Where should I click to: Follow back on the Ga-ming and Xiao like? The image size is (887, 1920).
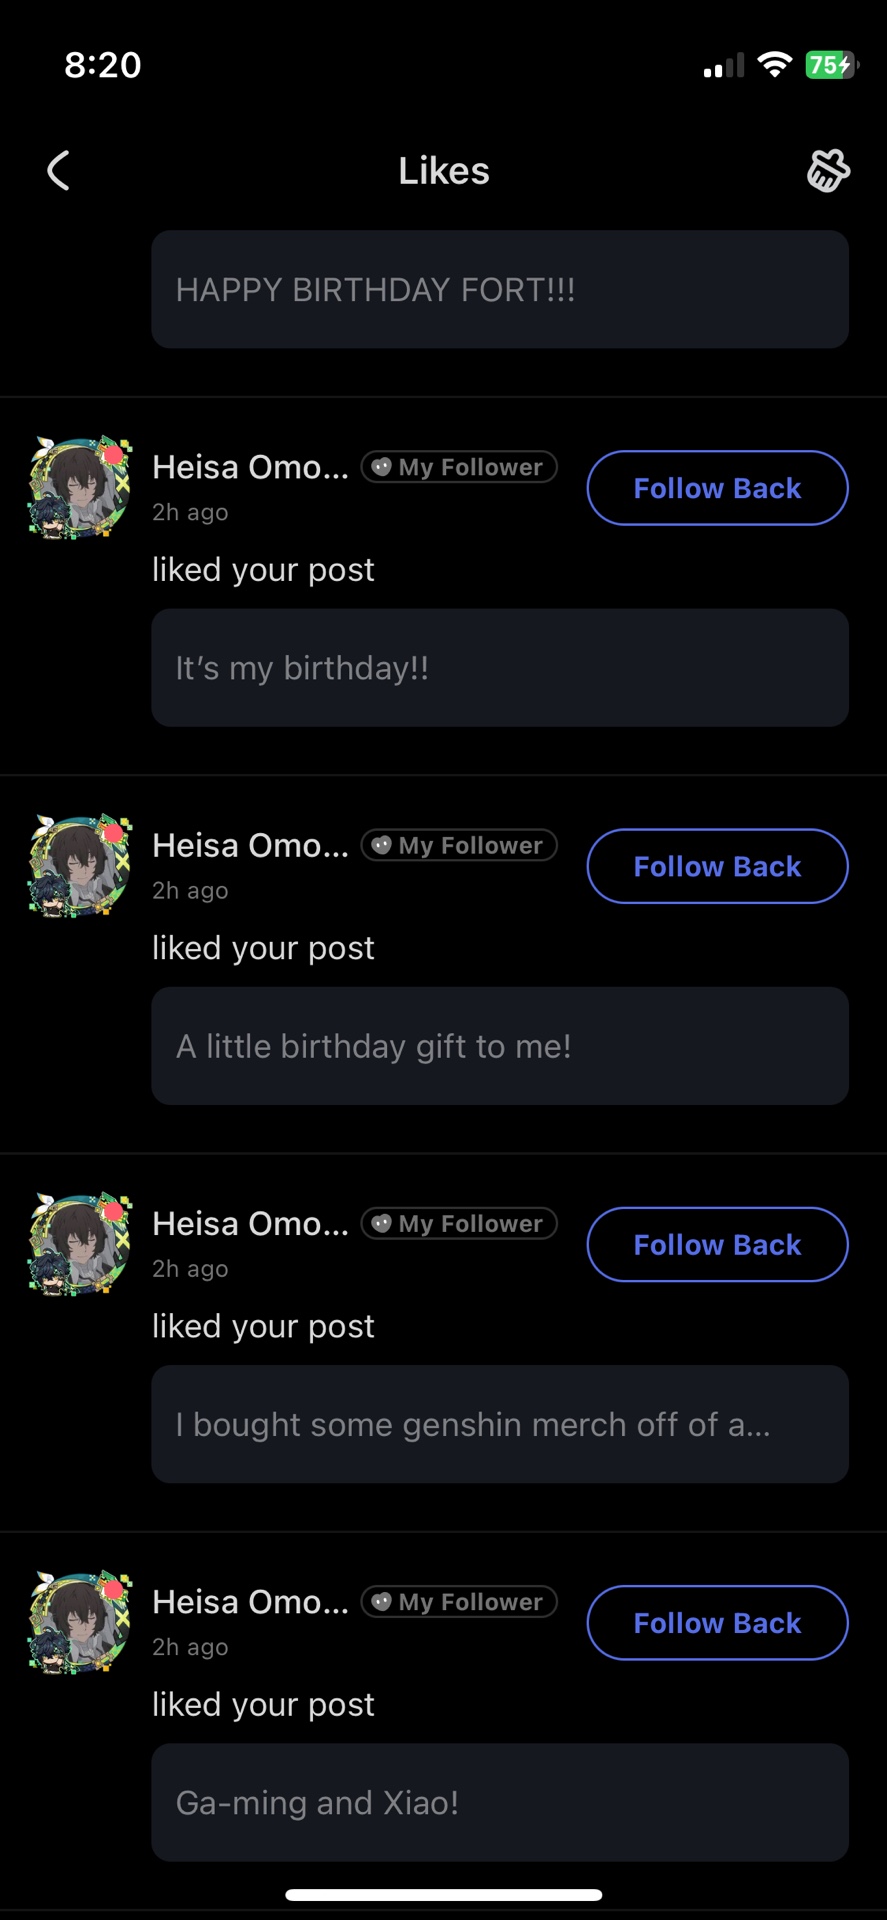(717, 1622)
